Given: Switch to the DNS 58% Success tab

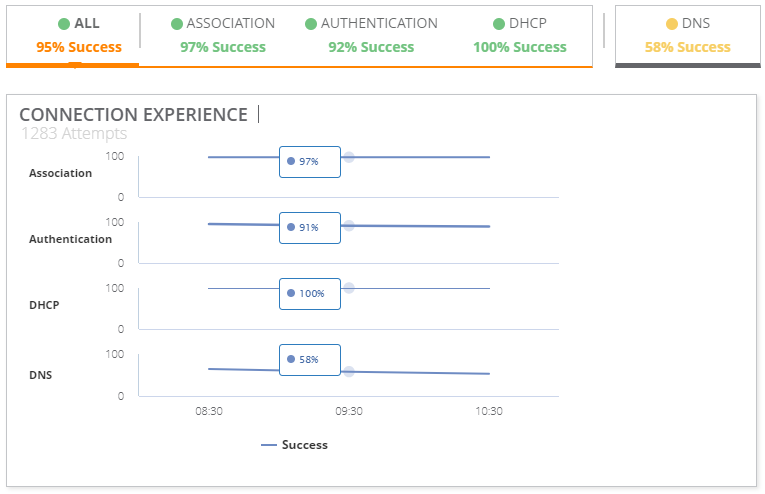Looking at the screenshot, I should pos(687,35).
